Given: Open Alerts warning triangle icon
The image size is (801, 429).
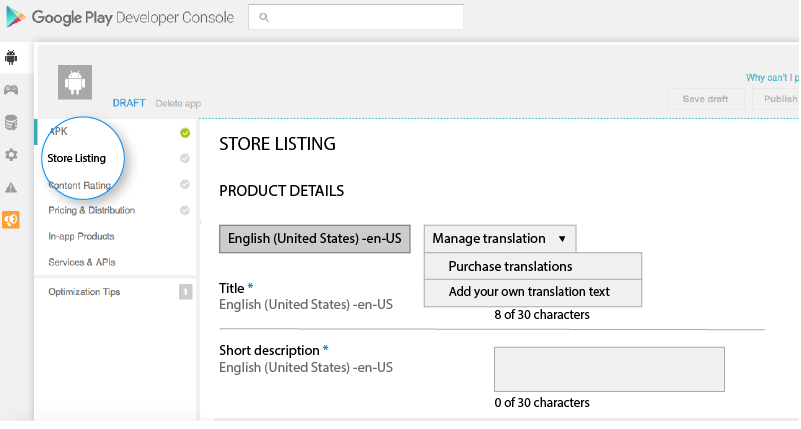Looking at the screenshot, I should click(11, 187).
